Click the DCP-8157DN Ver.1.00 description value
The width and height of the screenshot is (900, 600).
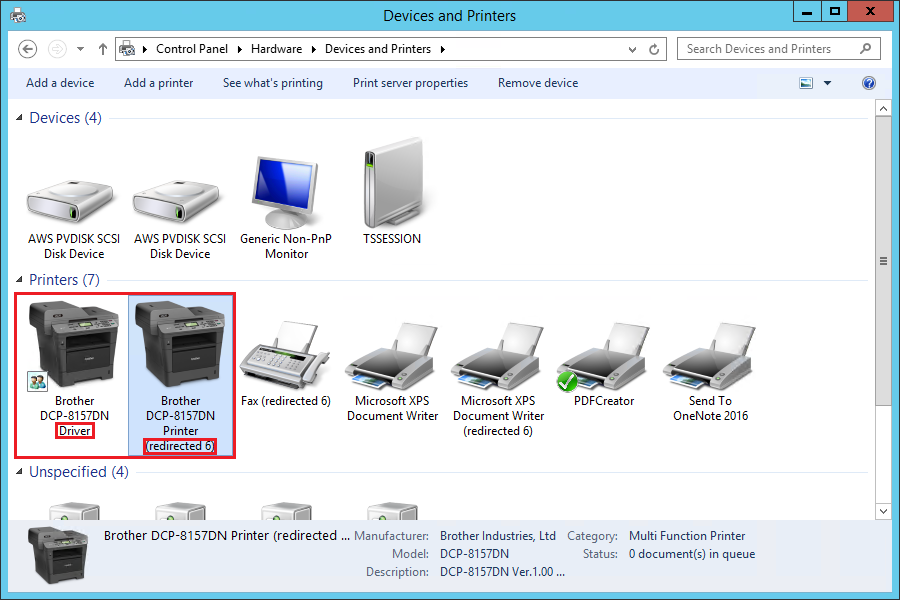coord(502,572)
